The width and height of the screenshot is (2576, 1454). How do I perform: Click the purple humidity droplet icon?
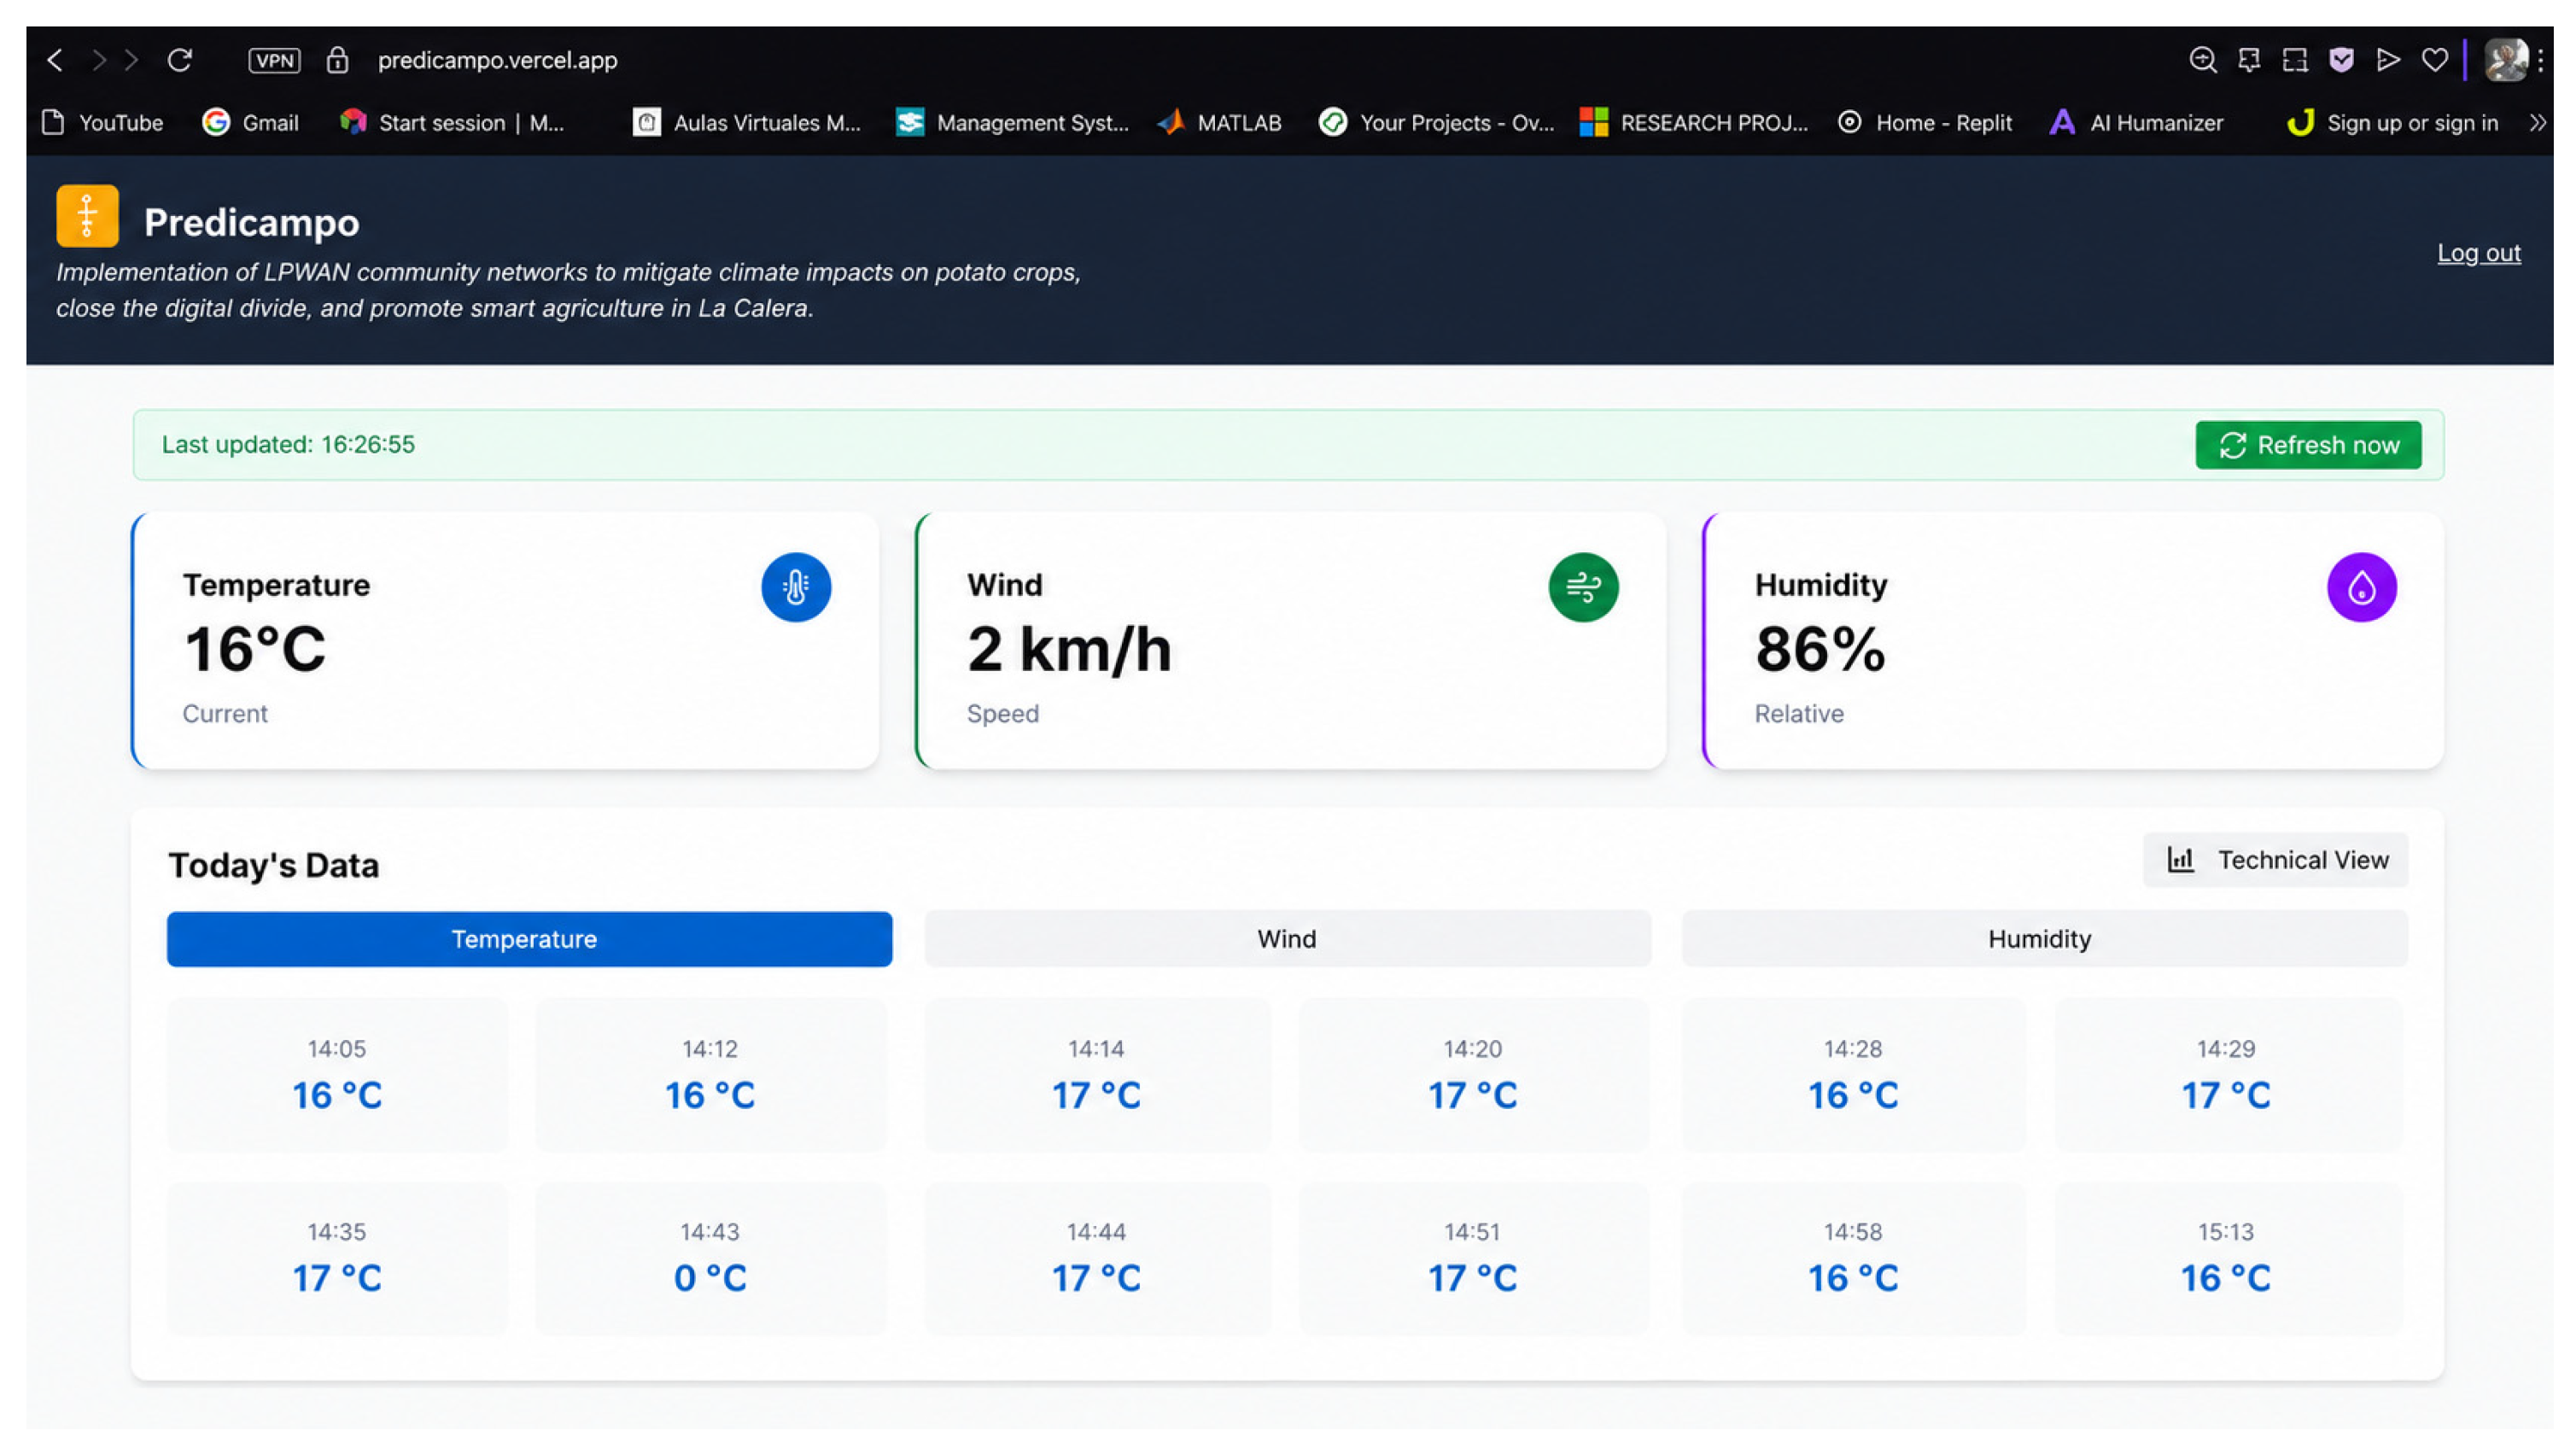tap(2361, 587)
